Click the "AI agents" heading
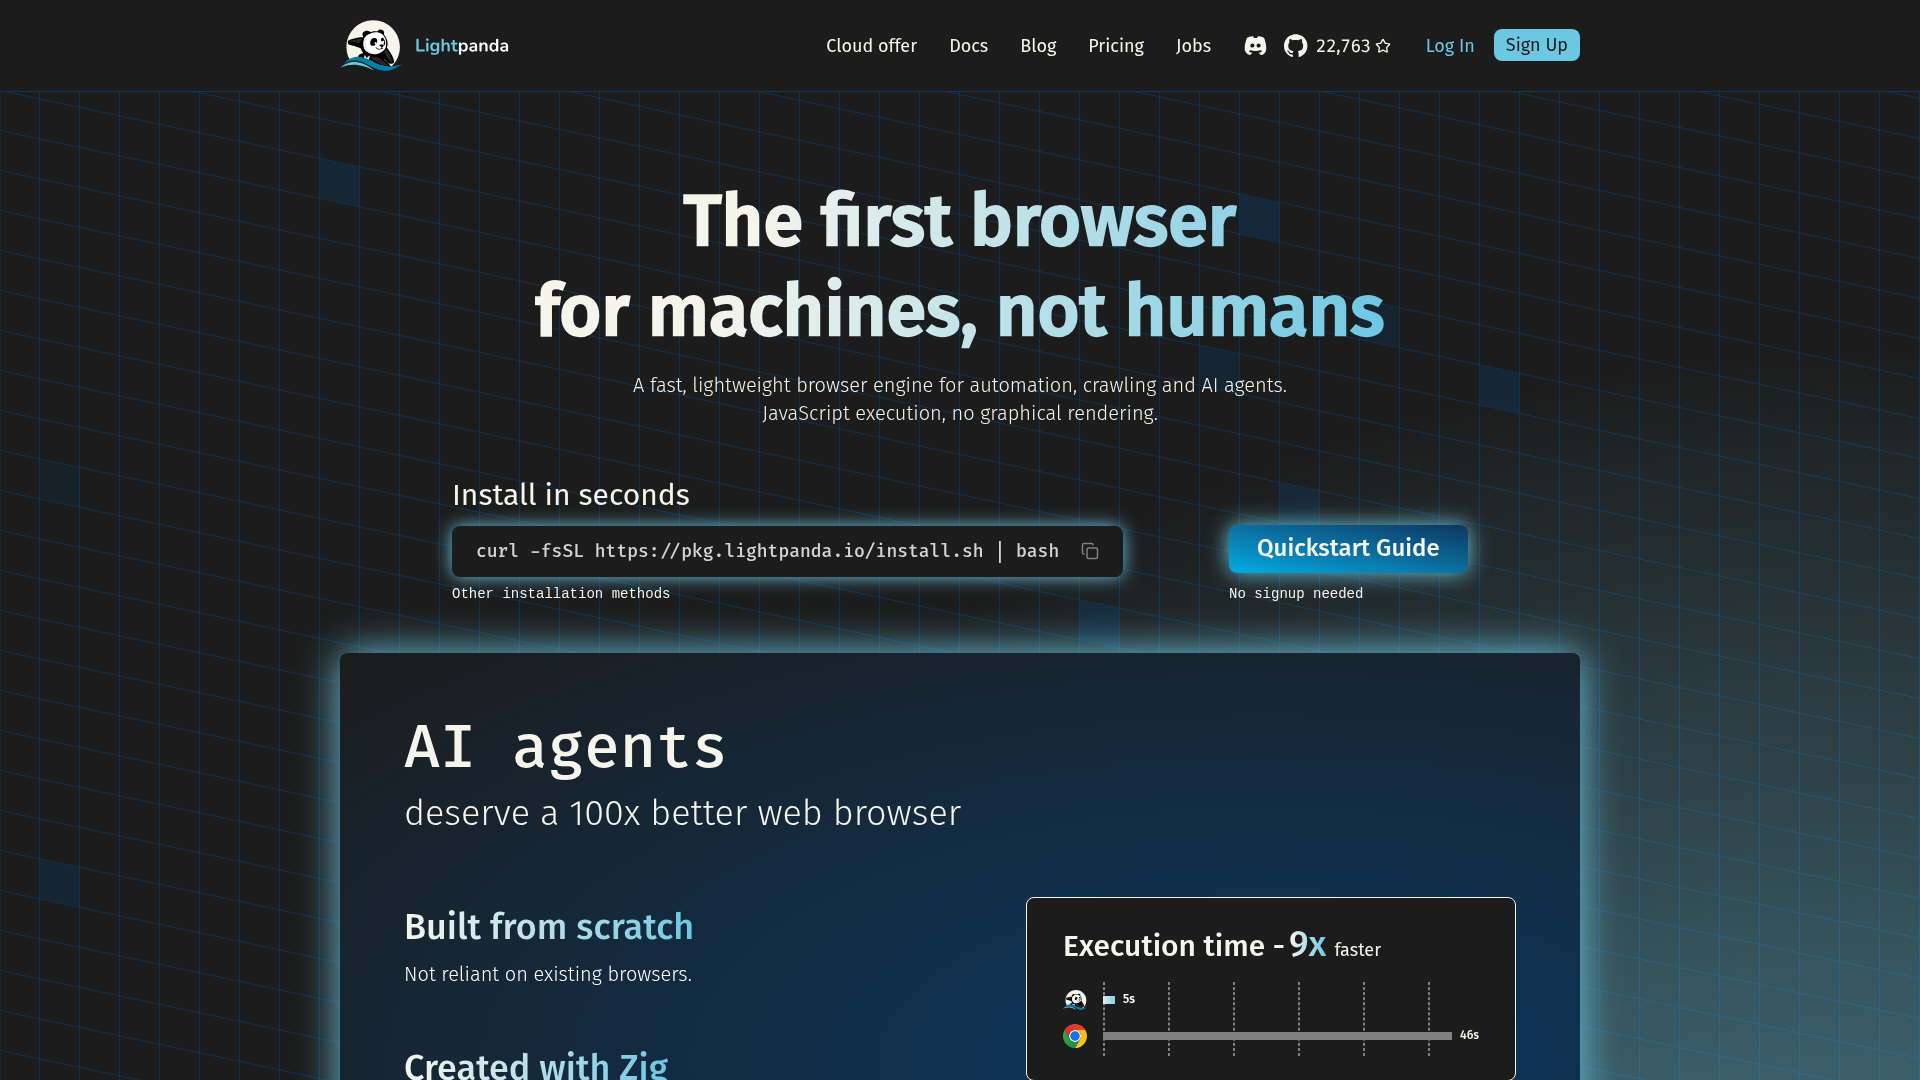Screen dimensions: 1920x1080 565,746
